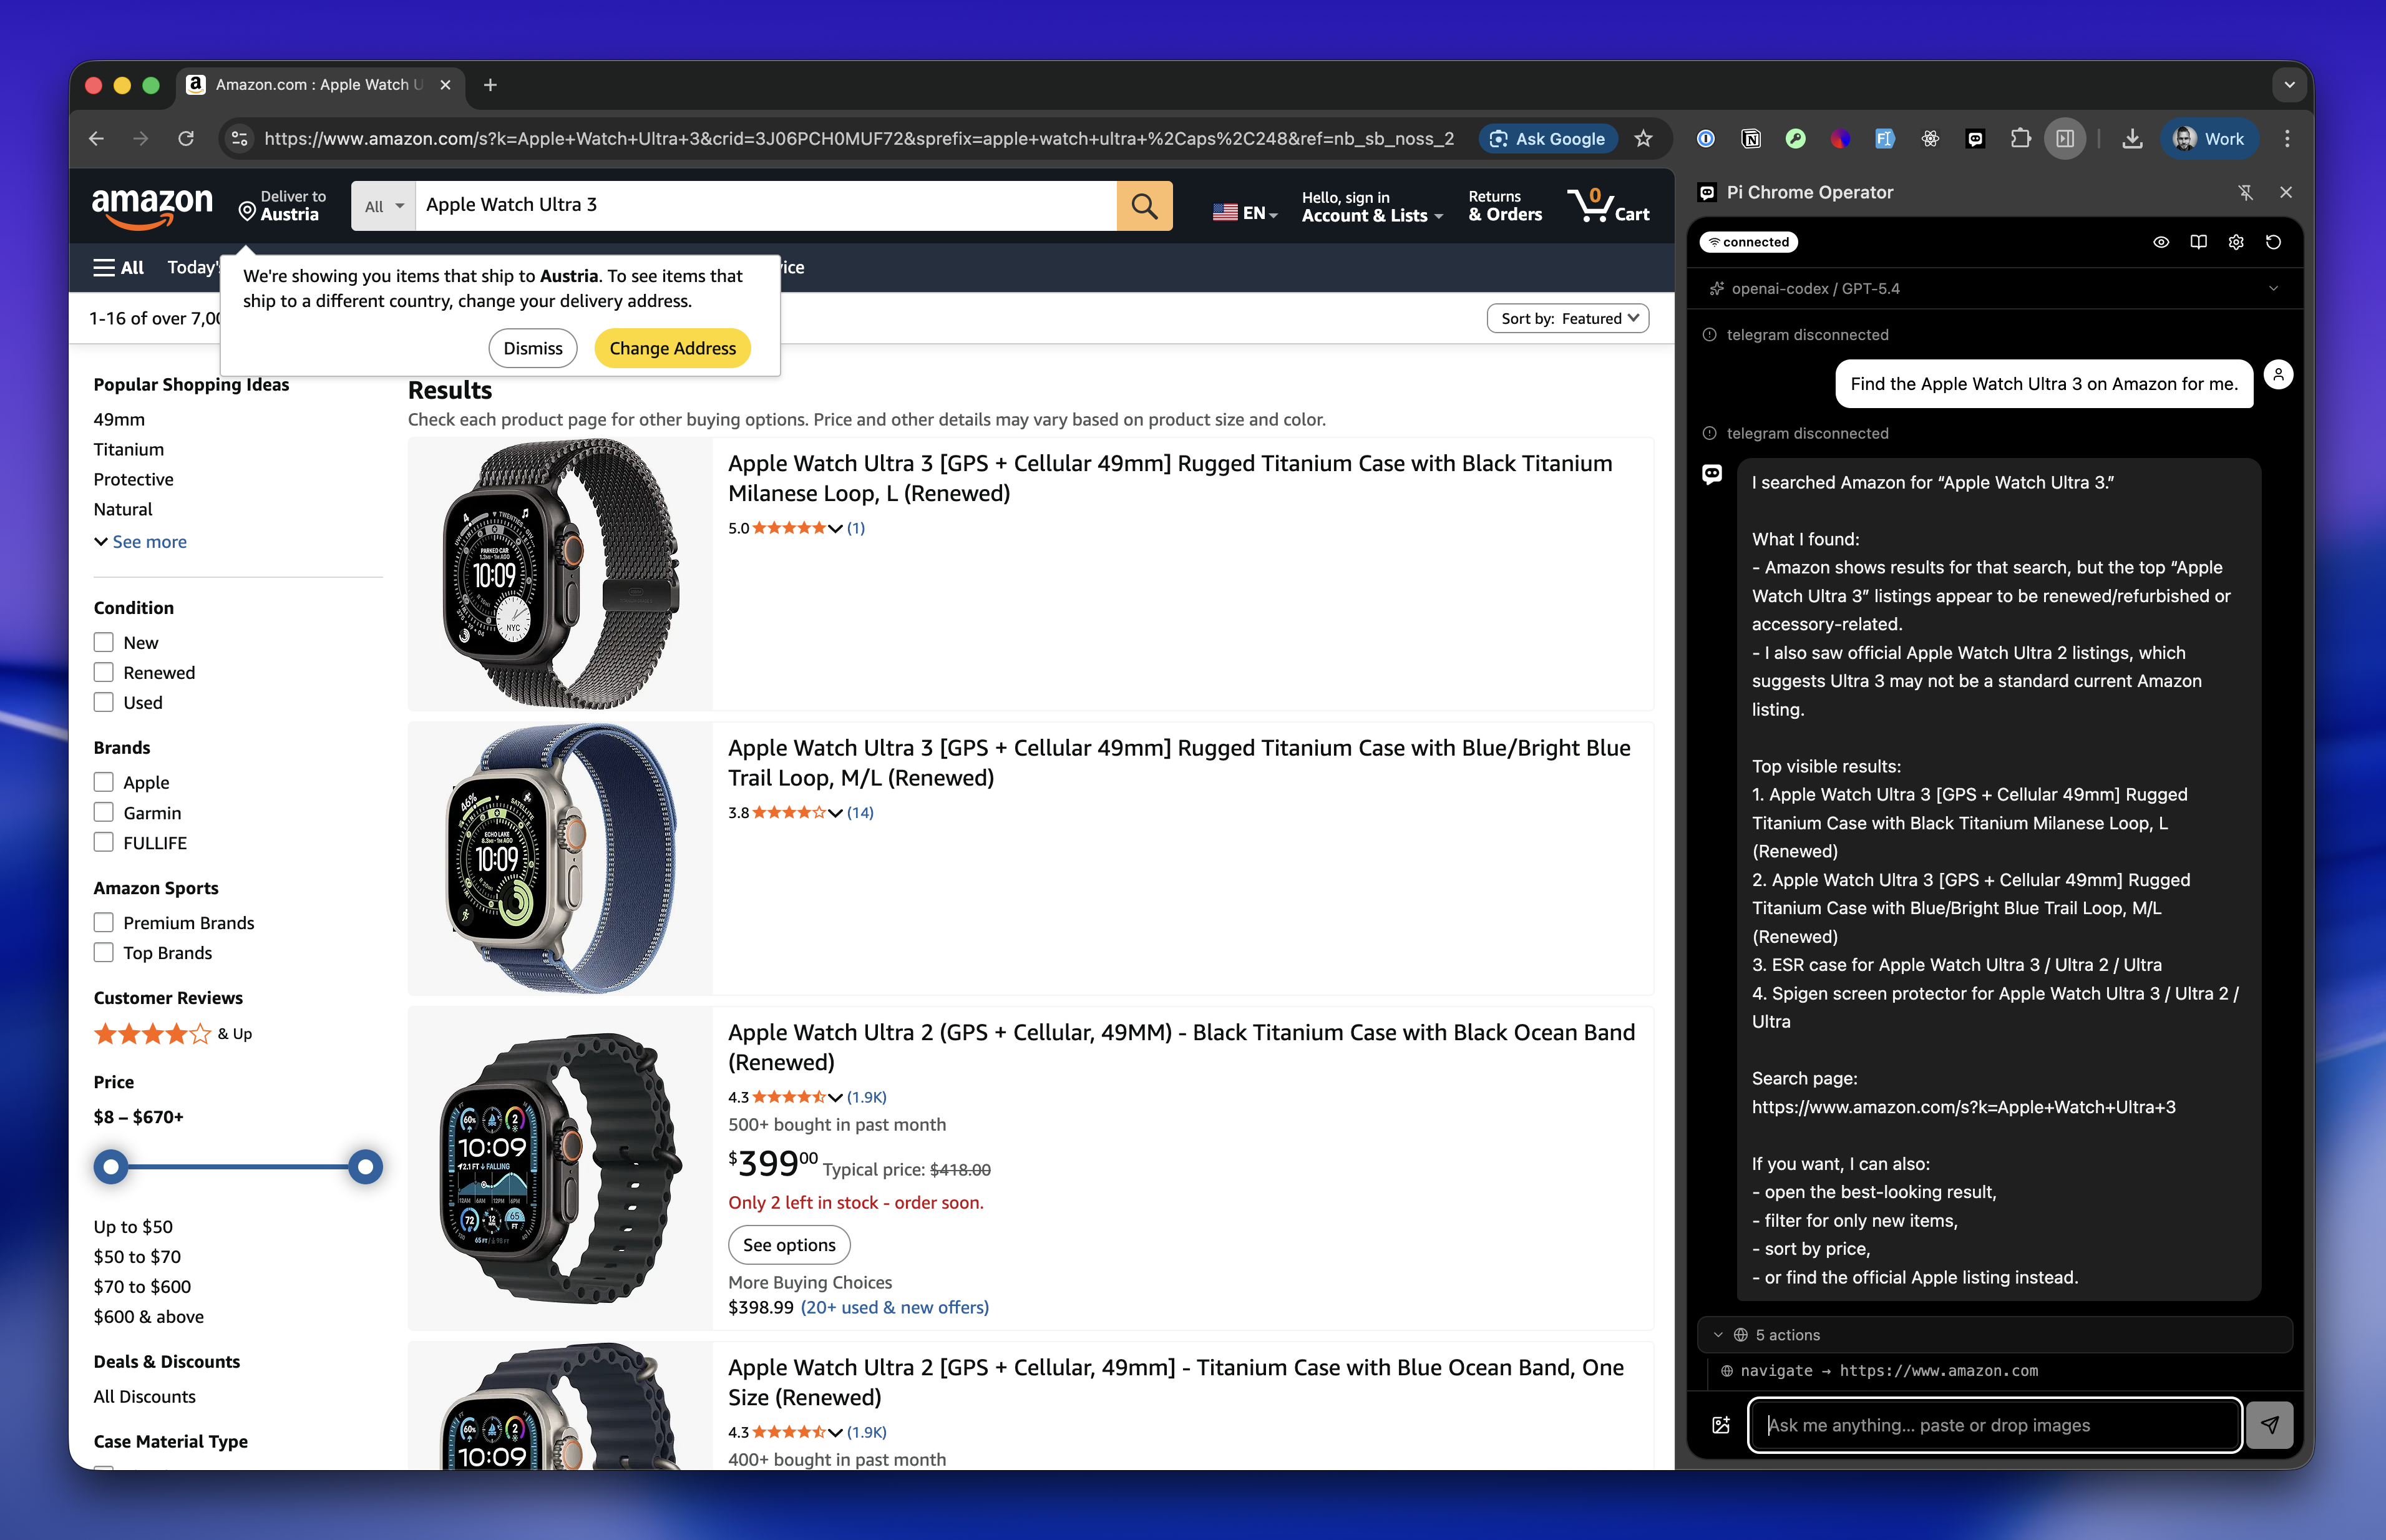This screenshot has height=1540, width=2386.
Task: Open the Chrome three-dot menu
Action: pos(2287,139)
